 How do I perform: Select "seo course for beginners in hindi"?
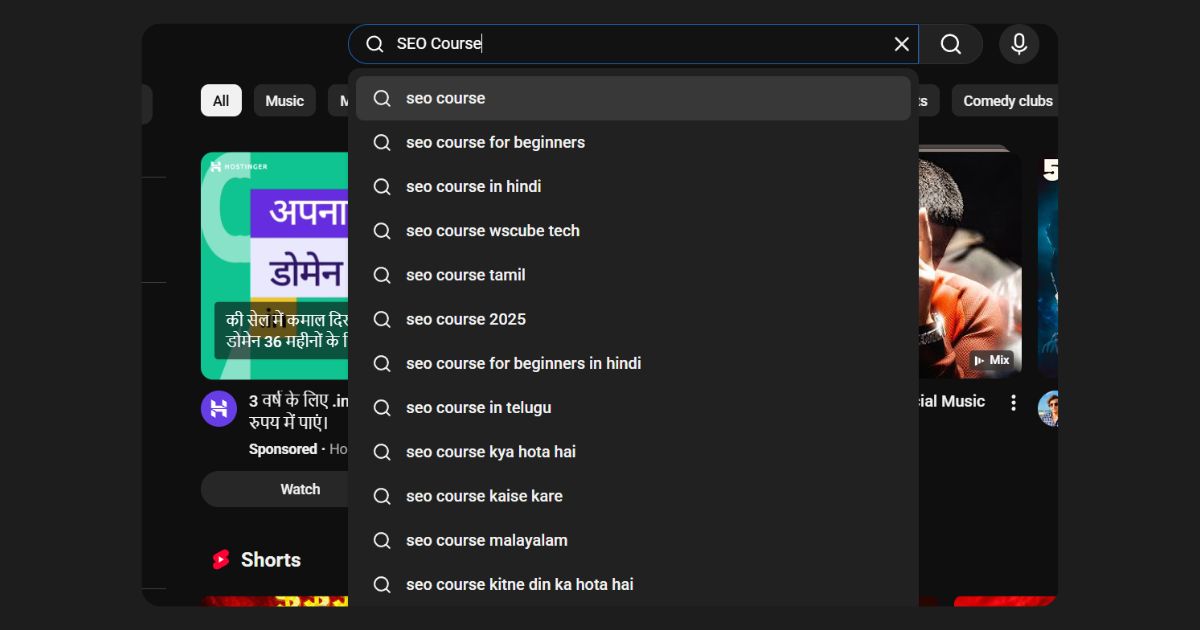tap(633, 363)
